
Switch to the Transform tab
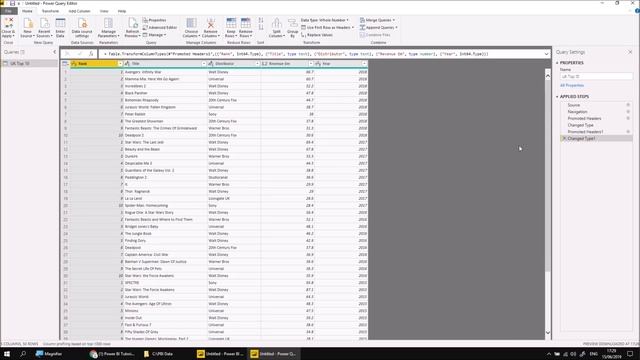point(50,11)
